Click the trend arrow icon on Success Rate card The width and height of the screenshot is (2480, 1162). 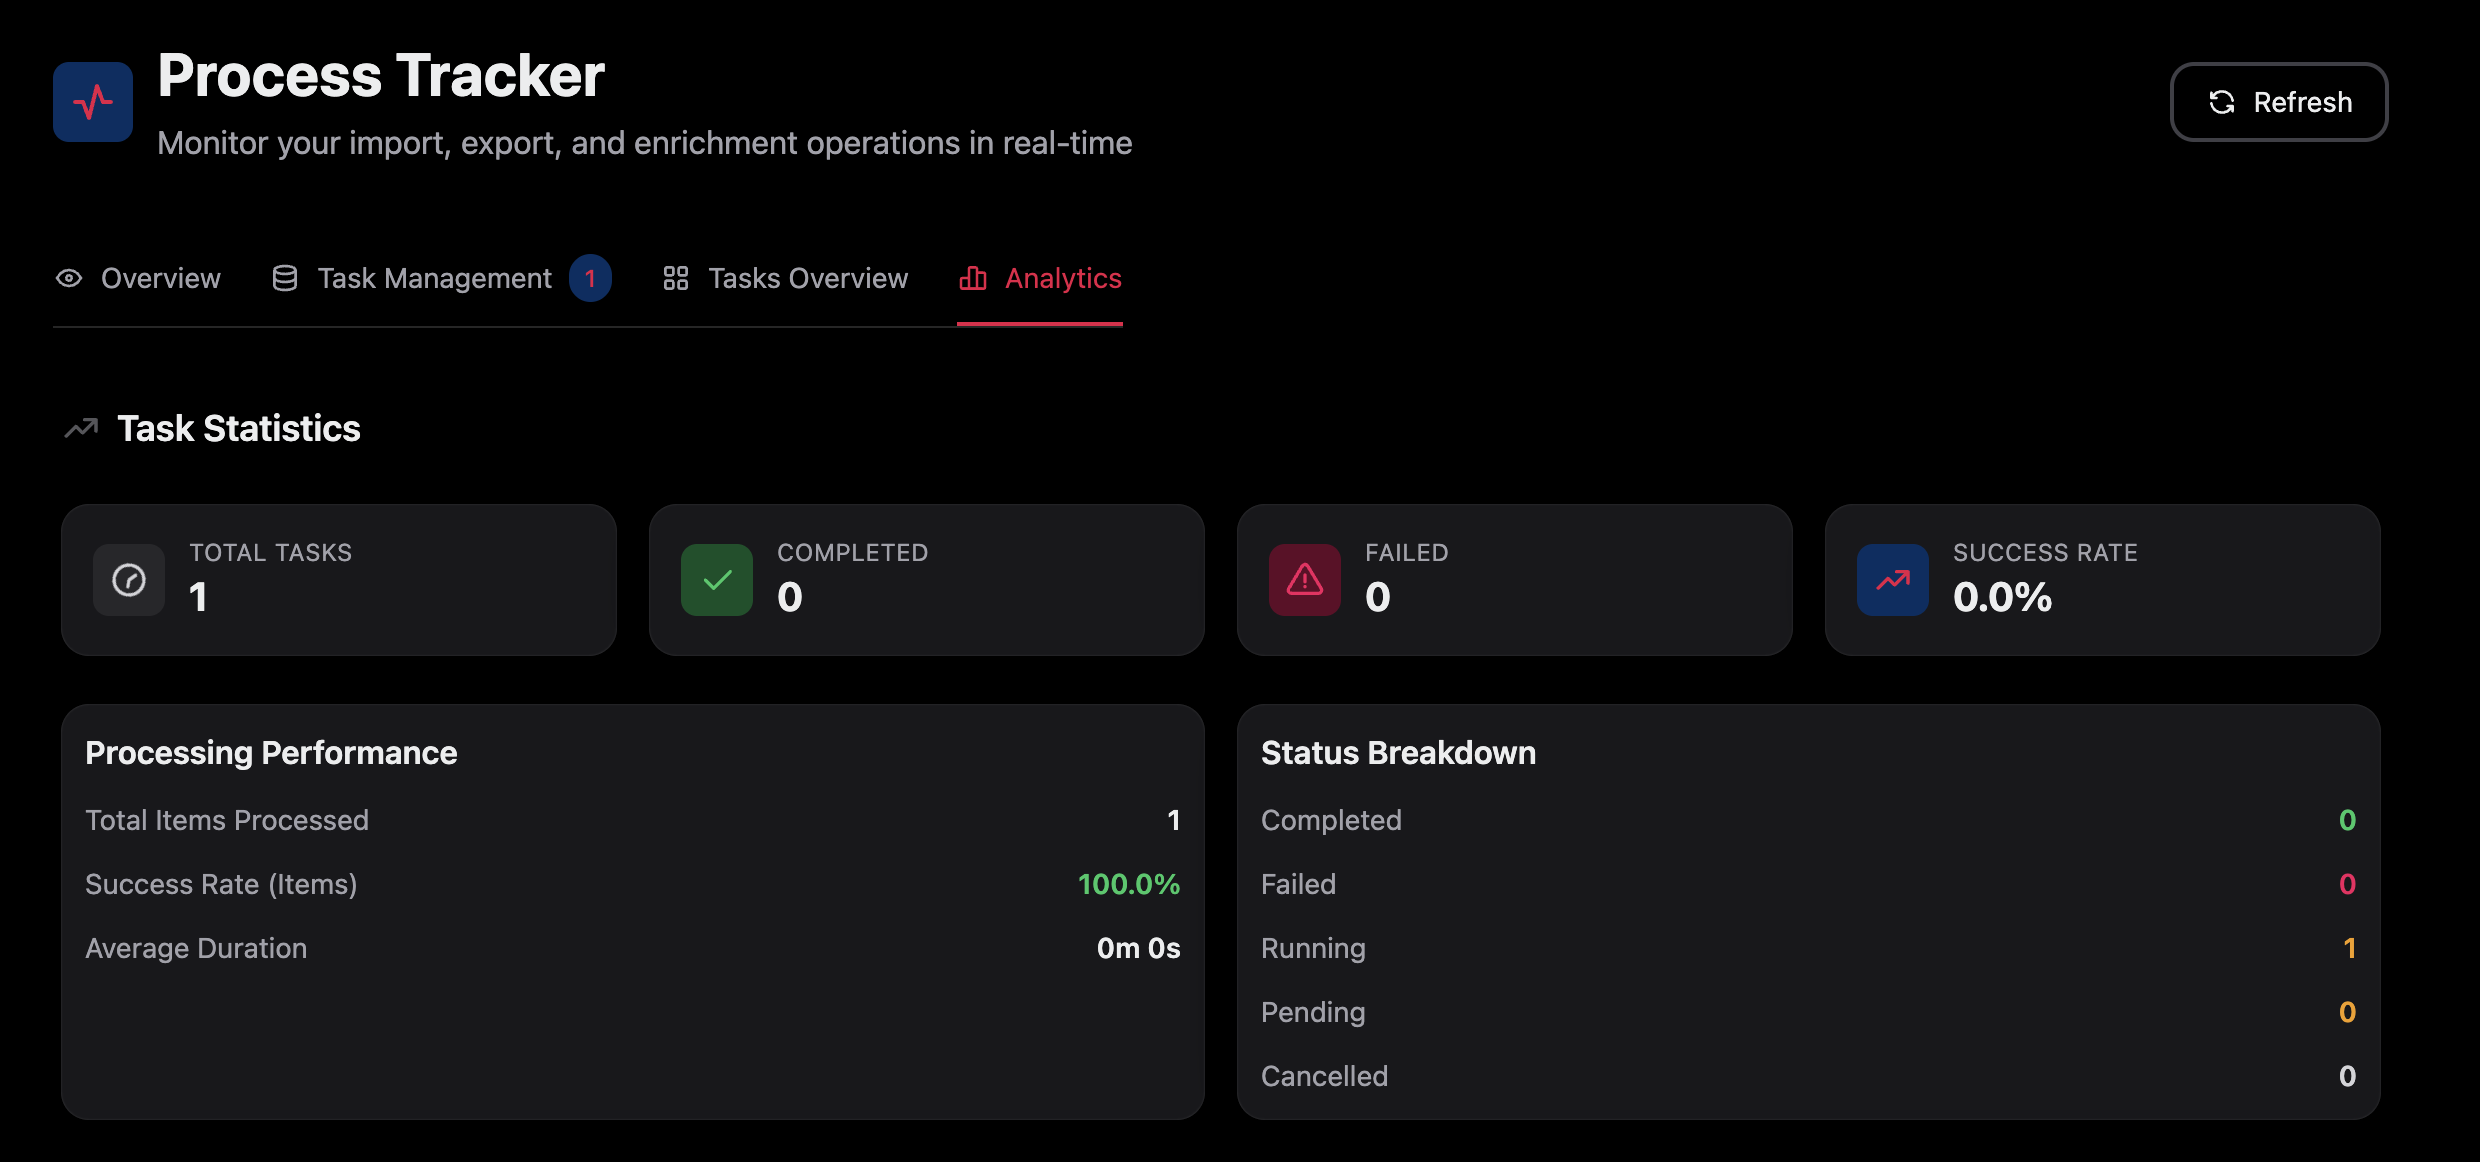tap(1891, 580)
